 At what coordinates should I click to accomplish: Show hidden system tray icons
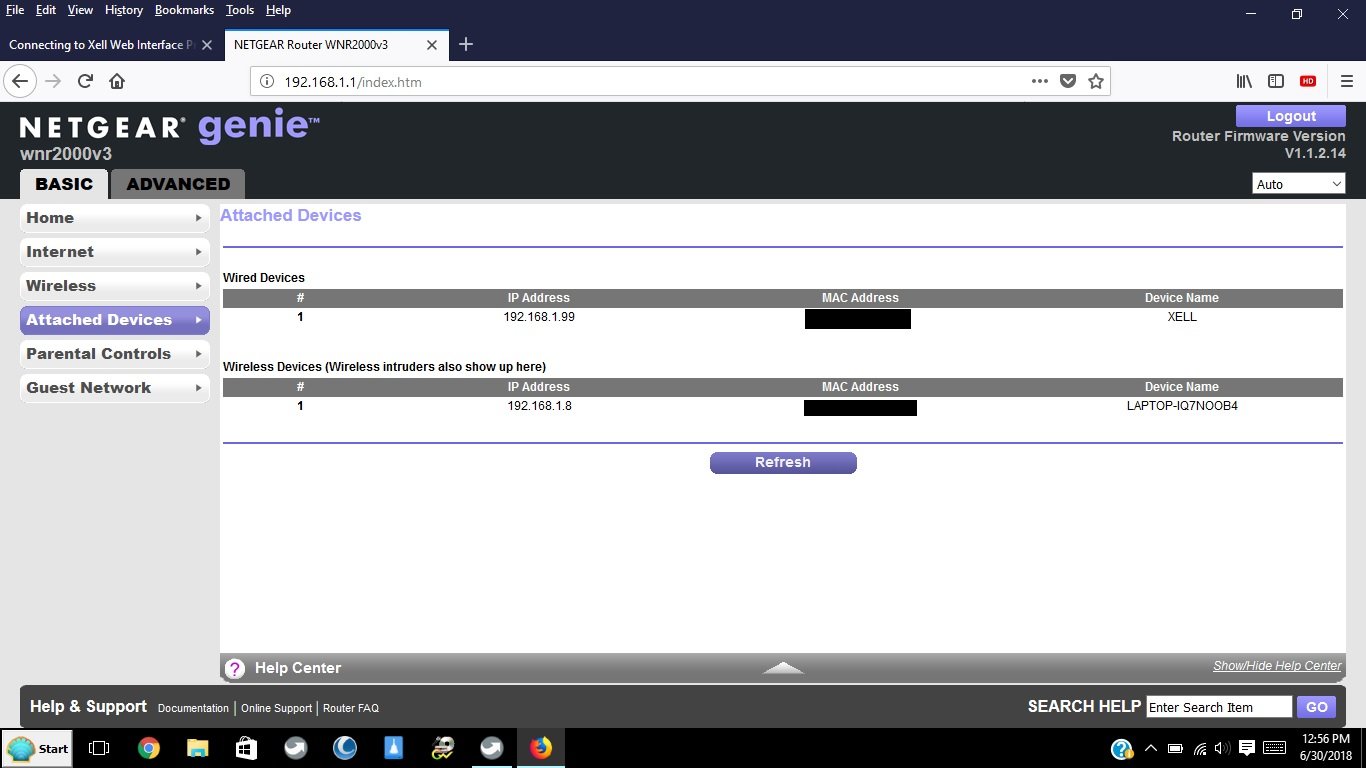(x=1151, y=748)
